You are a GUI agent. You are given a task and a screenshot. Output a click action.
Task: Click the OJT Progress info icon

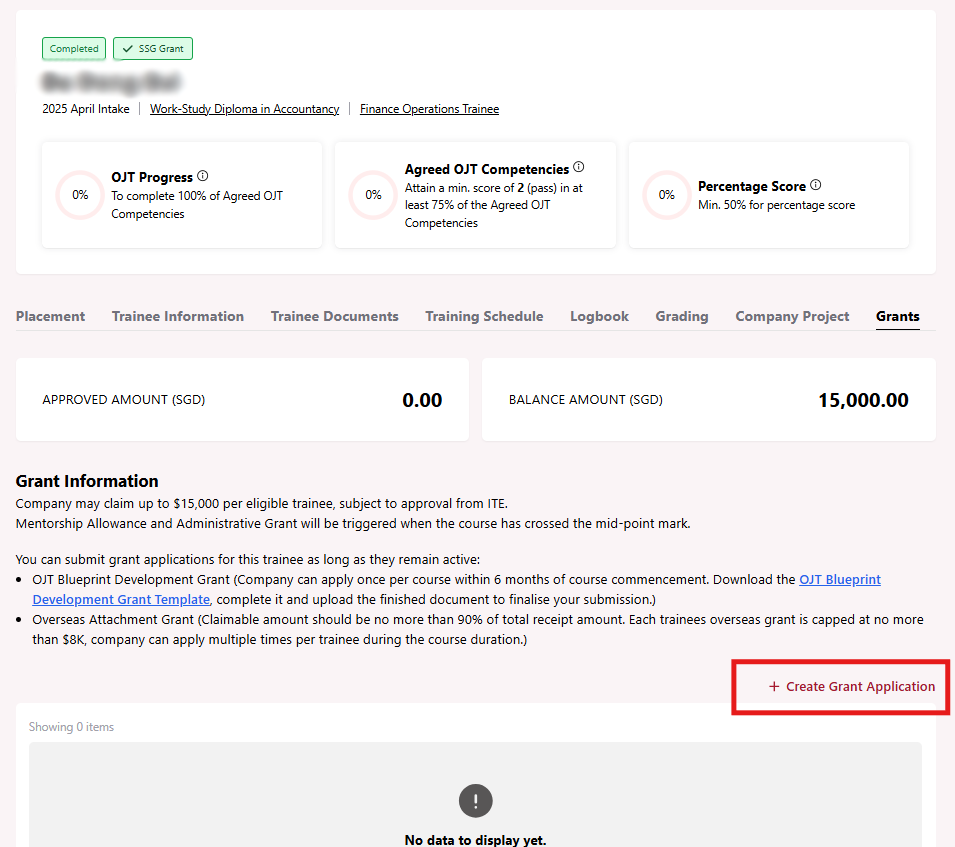(x=203, y=176)
